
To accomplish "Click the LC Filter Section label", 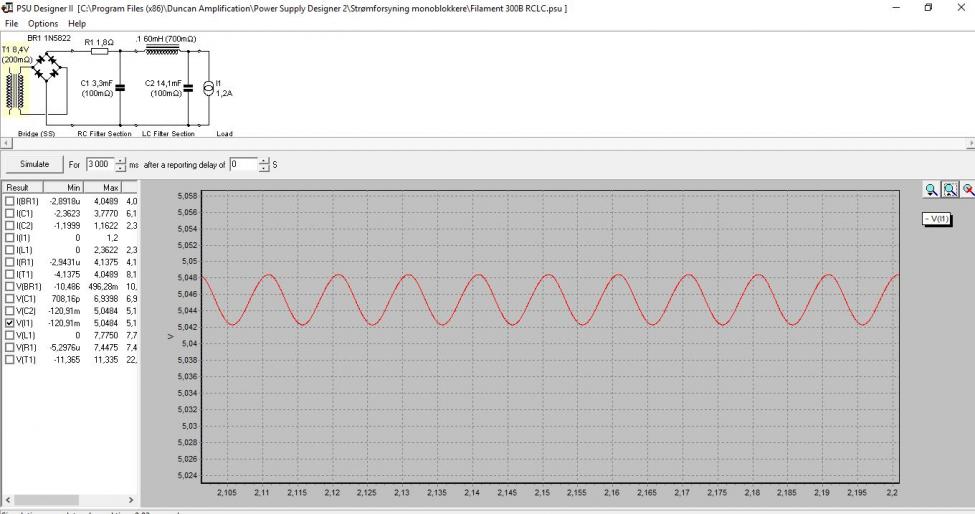I will coord(168,134).
